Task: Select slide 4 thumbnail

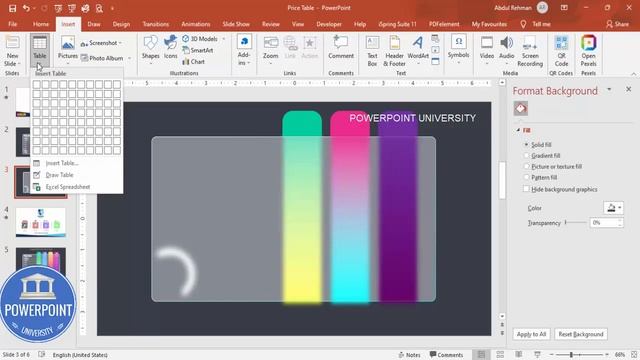Action: [40, 222]
